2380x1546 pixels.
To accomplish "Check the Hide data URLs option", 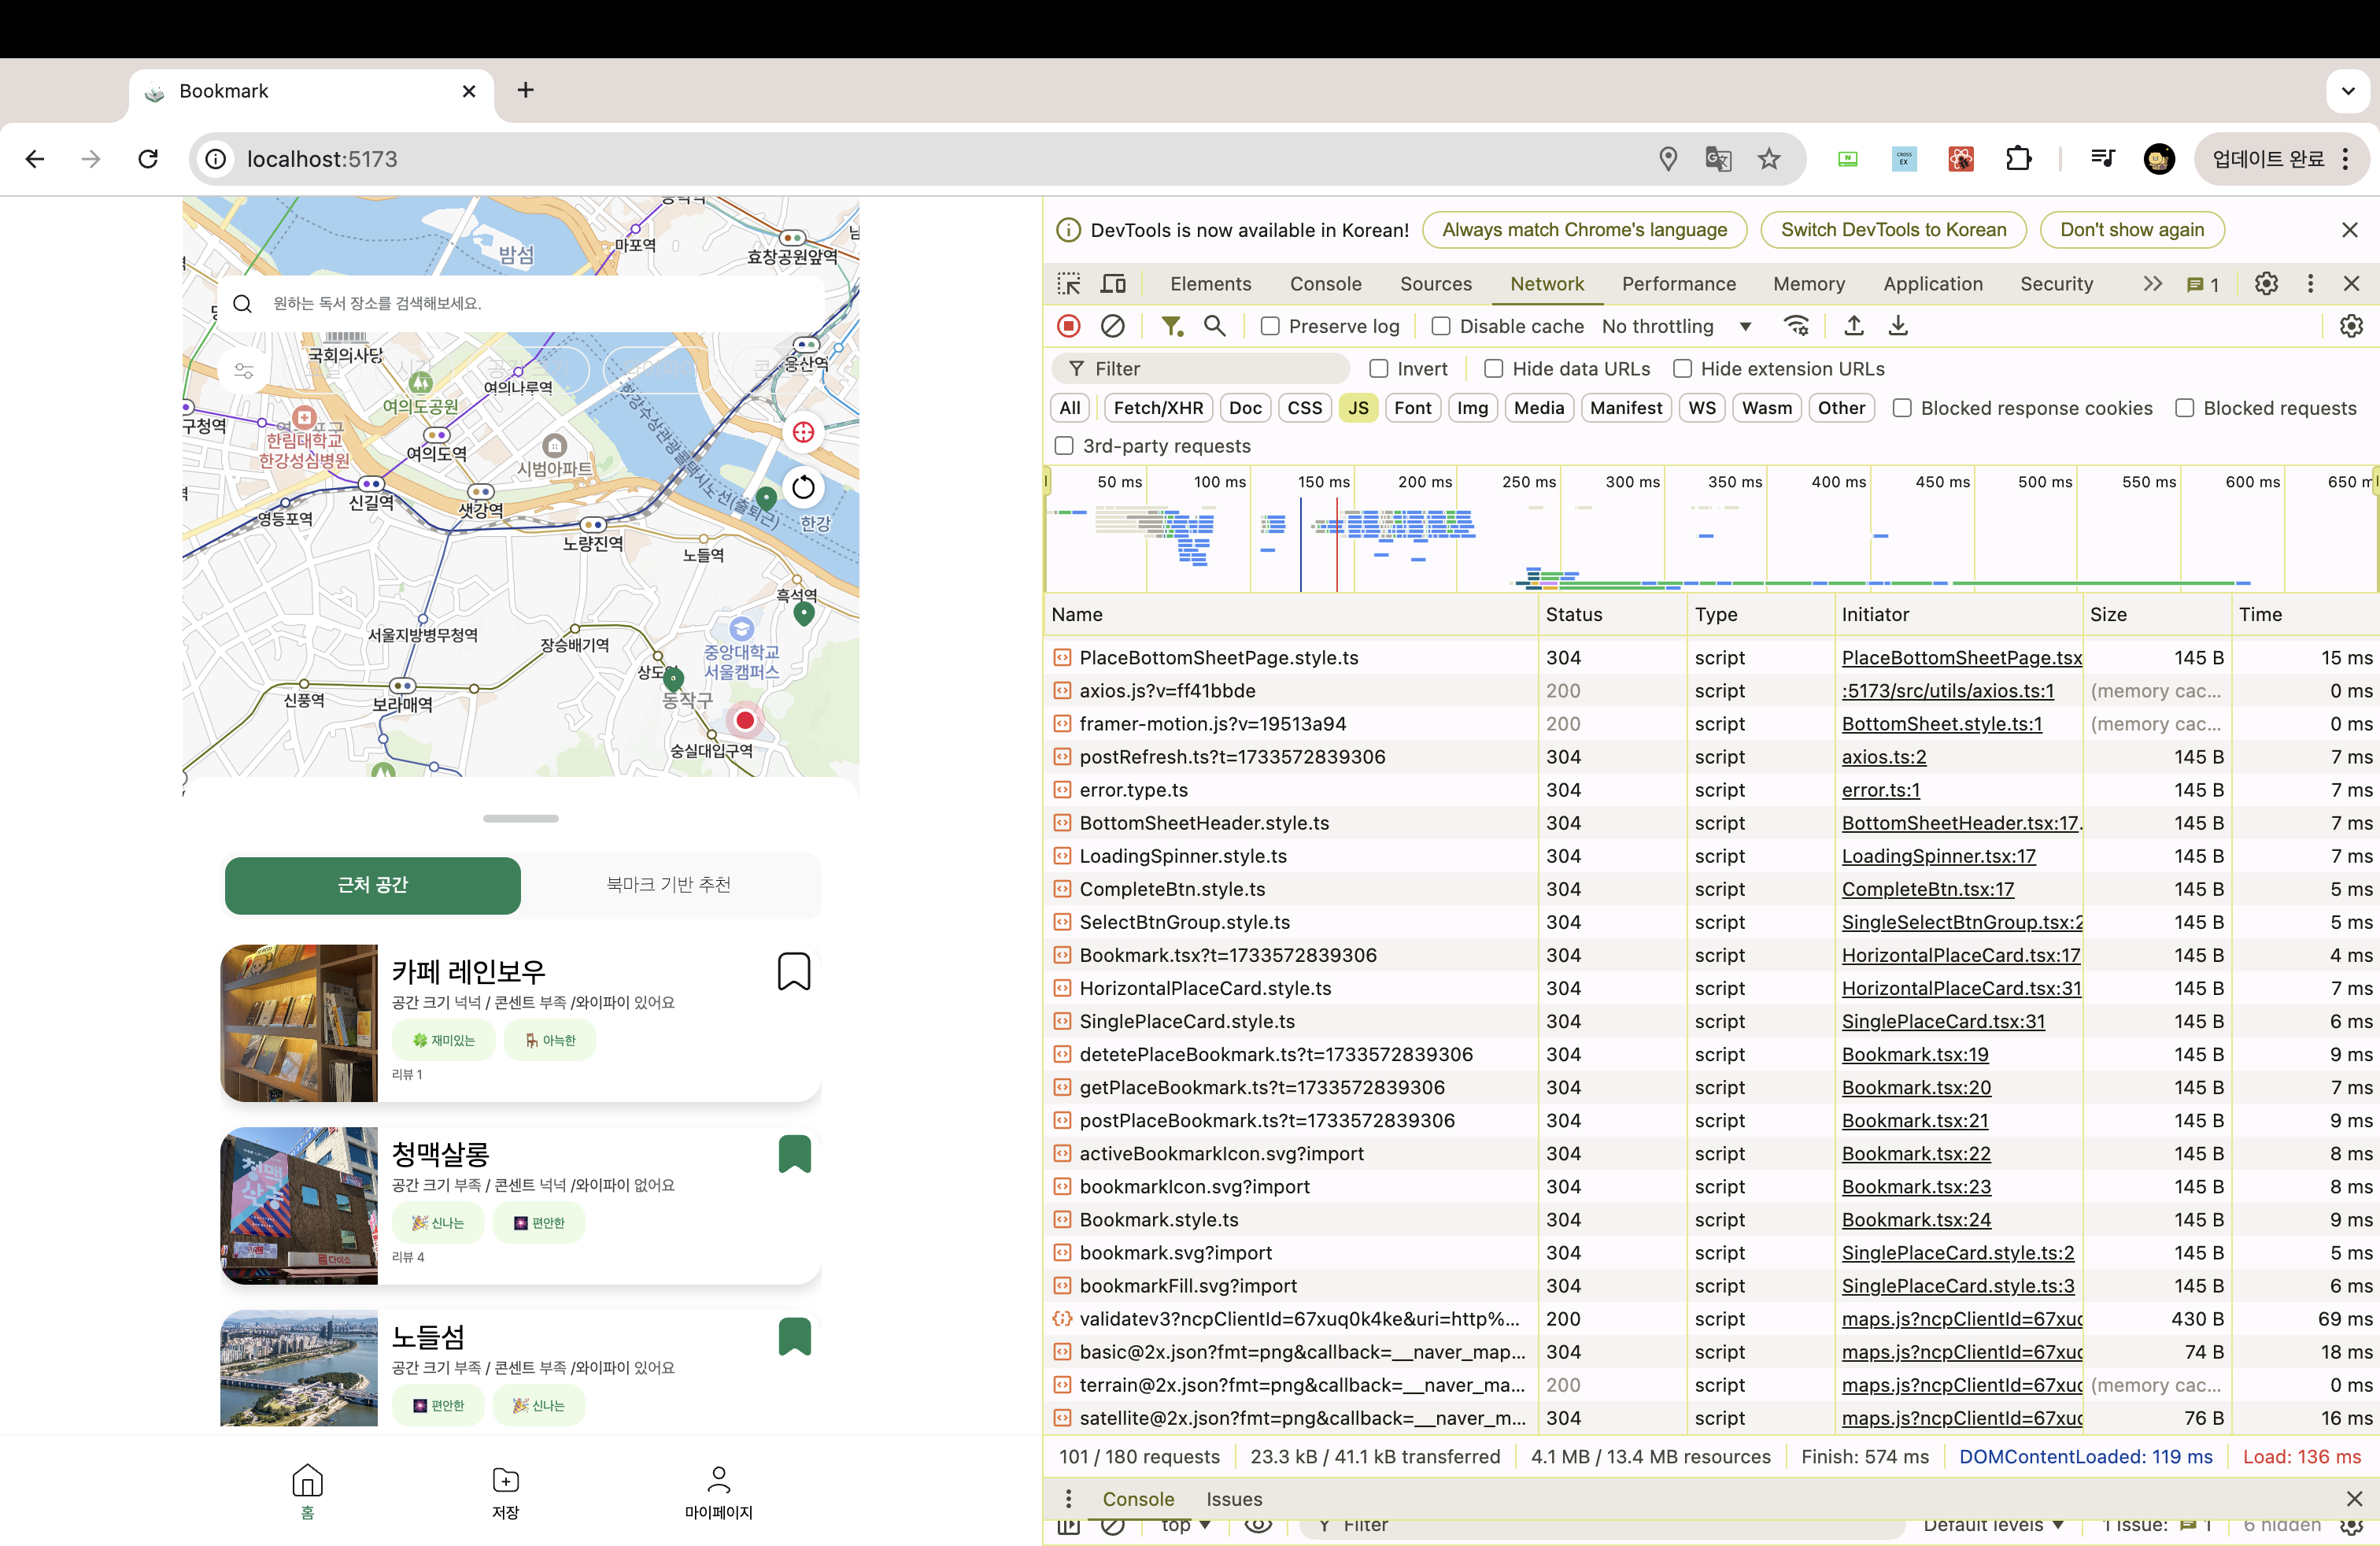I will click(x=1493, y=369).
